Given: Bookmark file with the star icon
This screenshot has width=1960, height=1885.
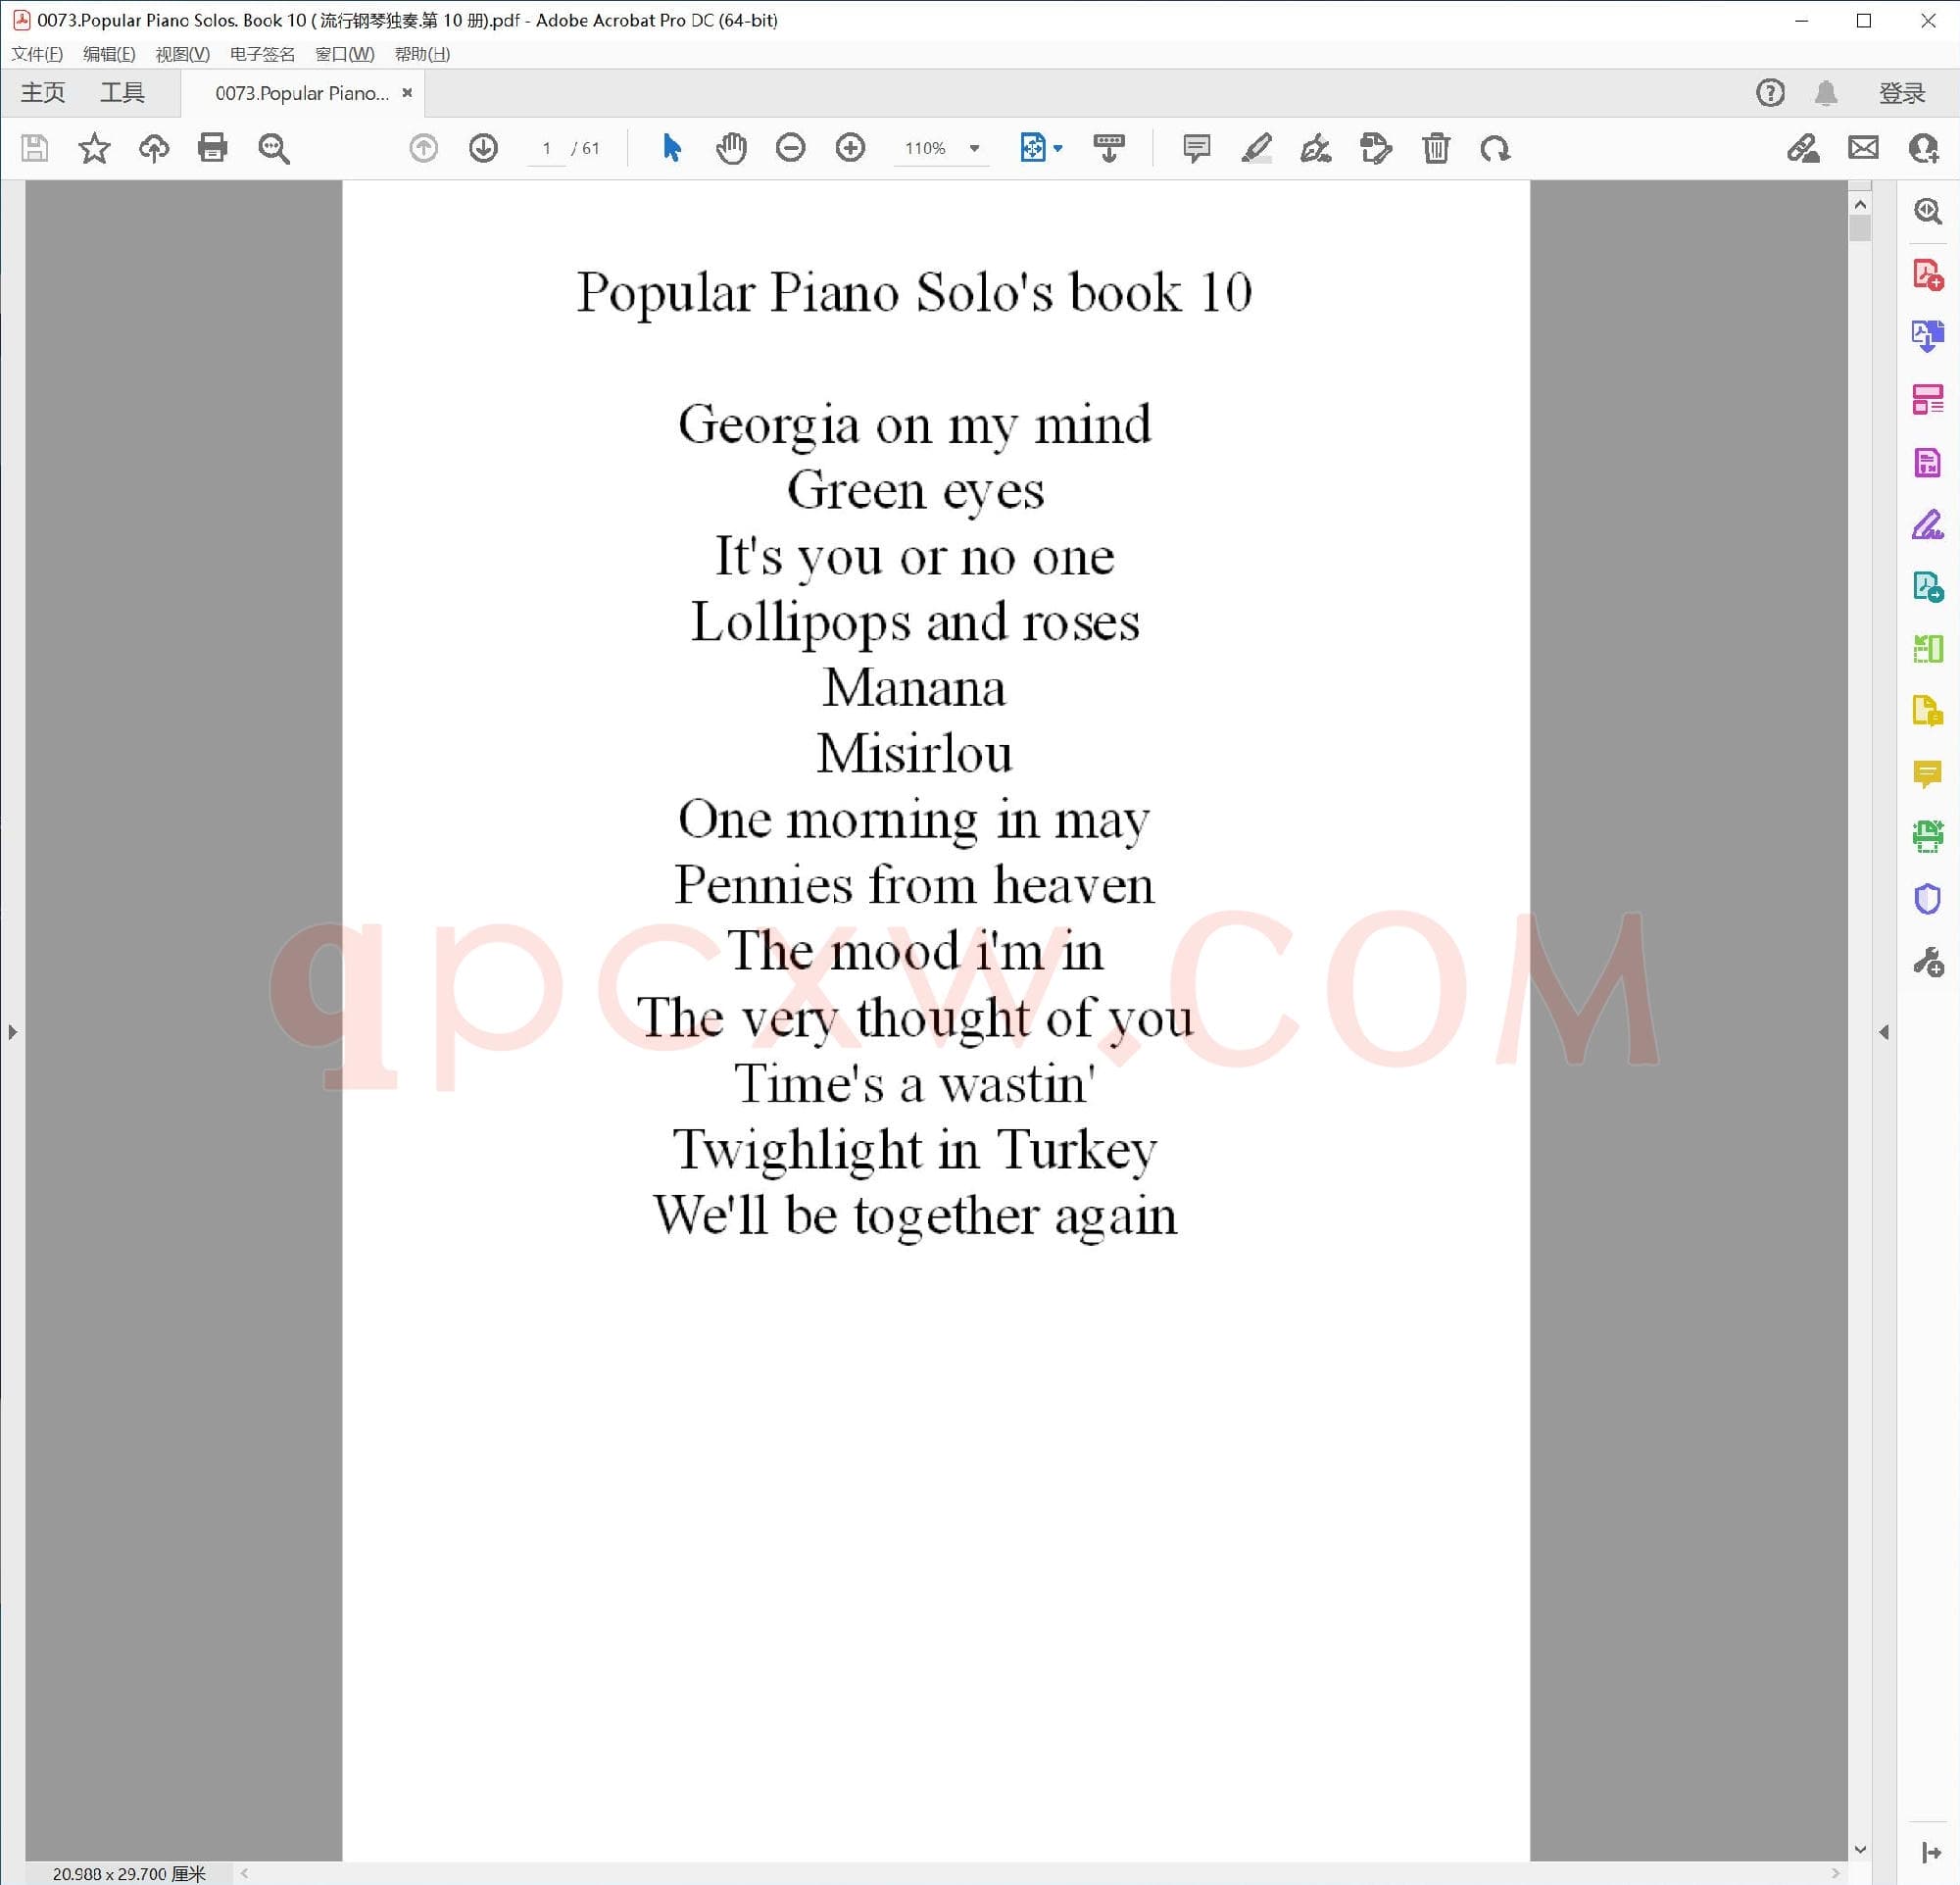Looking at the screenshot, I should (x=94, y=149).
